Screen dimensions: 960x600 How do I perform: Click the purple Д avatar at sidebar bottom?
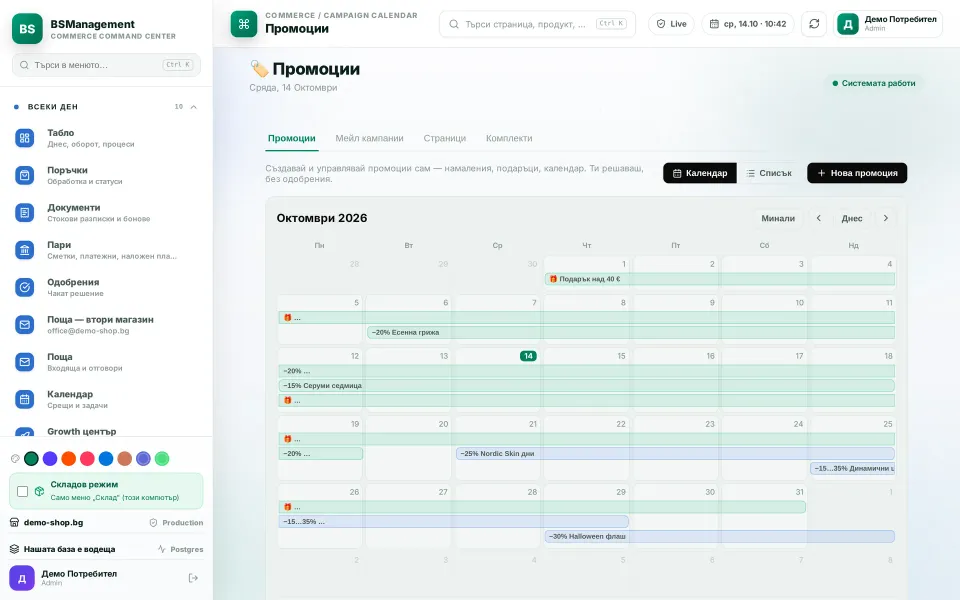[21, 578]
